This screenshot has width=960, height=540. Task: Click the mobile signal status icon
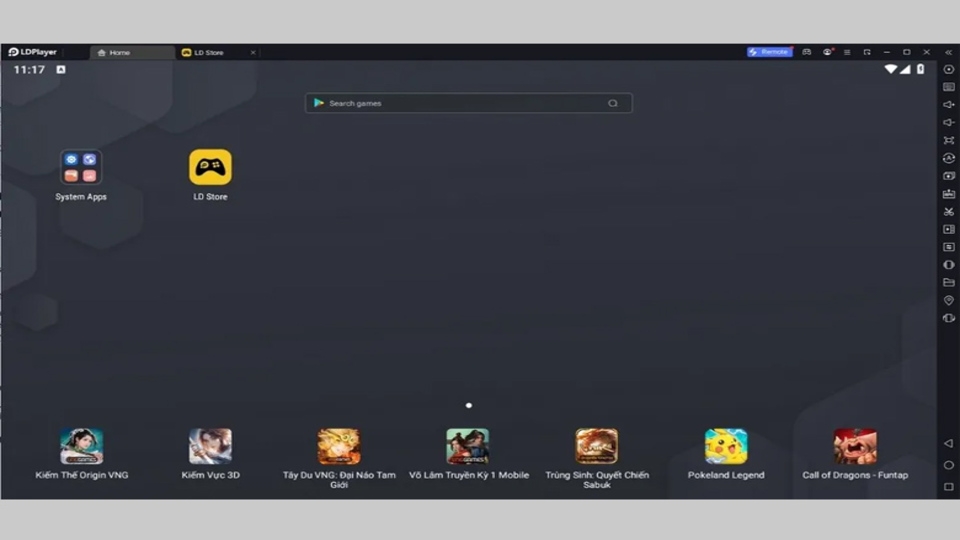(905, 69)
